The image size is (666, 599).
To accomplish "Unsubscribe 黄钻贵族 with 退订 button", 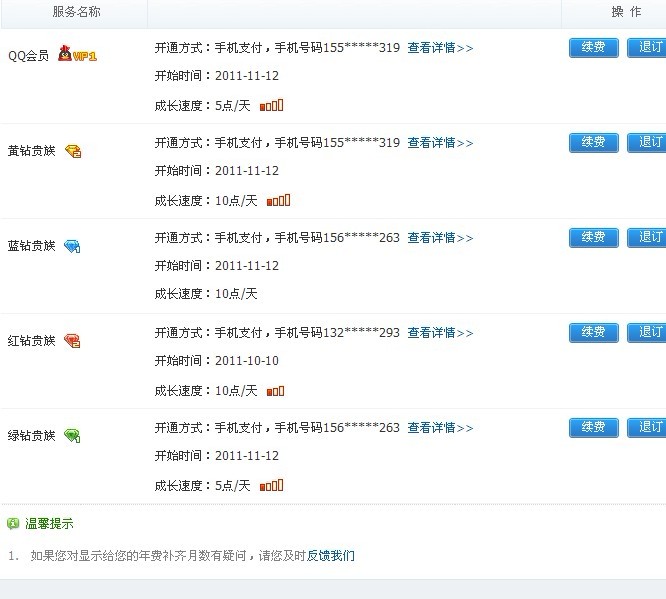I will (646, 142).
